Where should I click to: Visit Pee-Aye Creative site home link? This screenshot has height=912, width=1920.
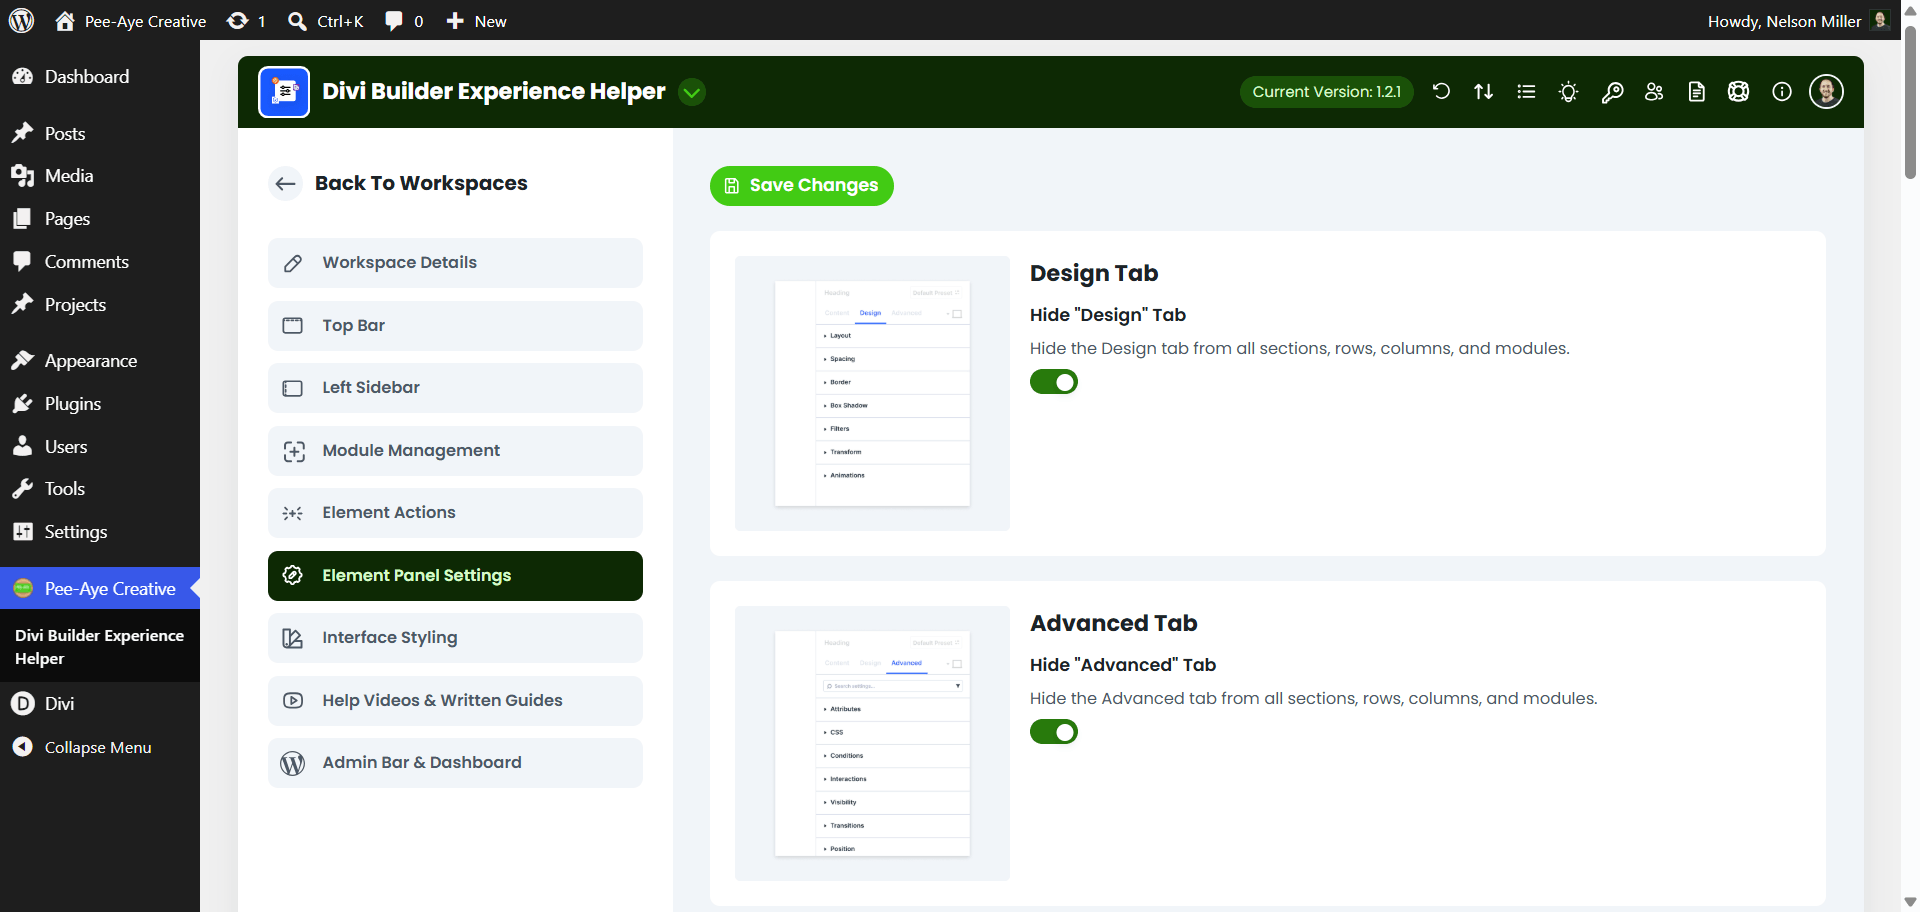pyautogui.click(x=131, y=21)
